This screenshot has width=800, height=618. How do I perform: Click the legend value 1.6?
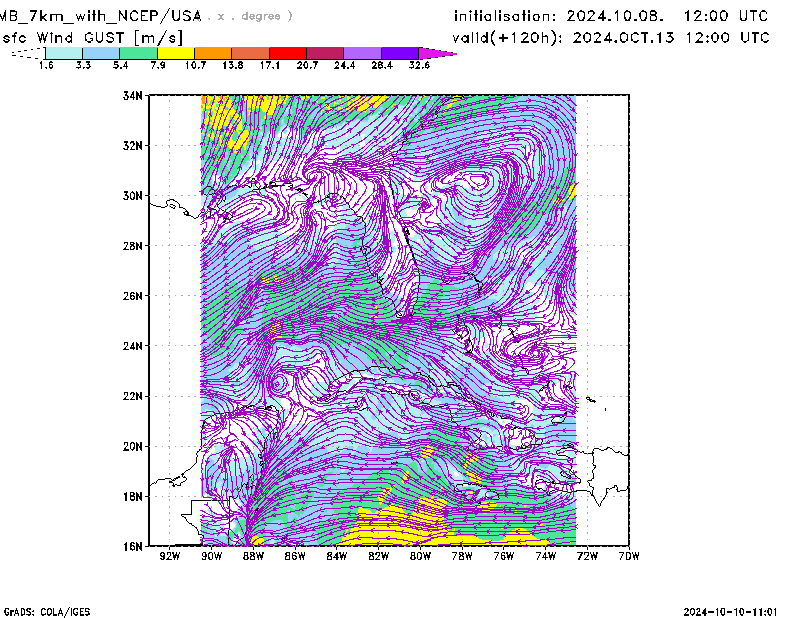coord(46,65)
